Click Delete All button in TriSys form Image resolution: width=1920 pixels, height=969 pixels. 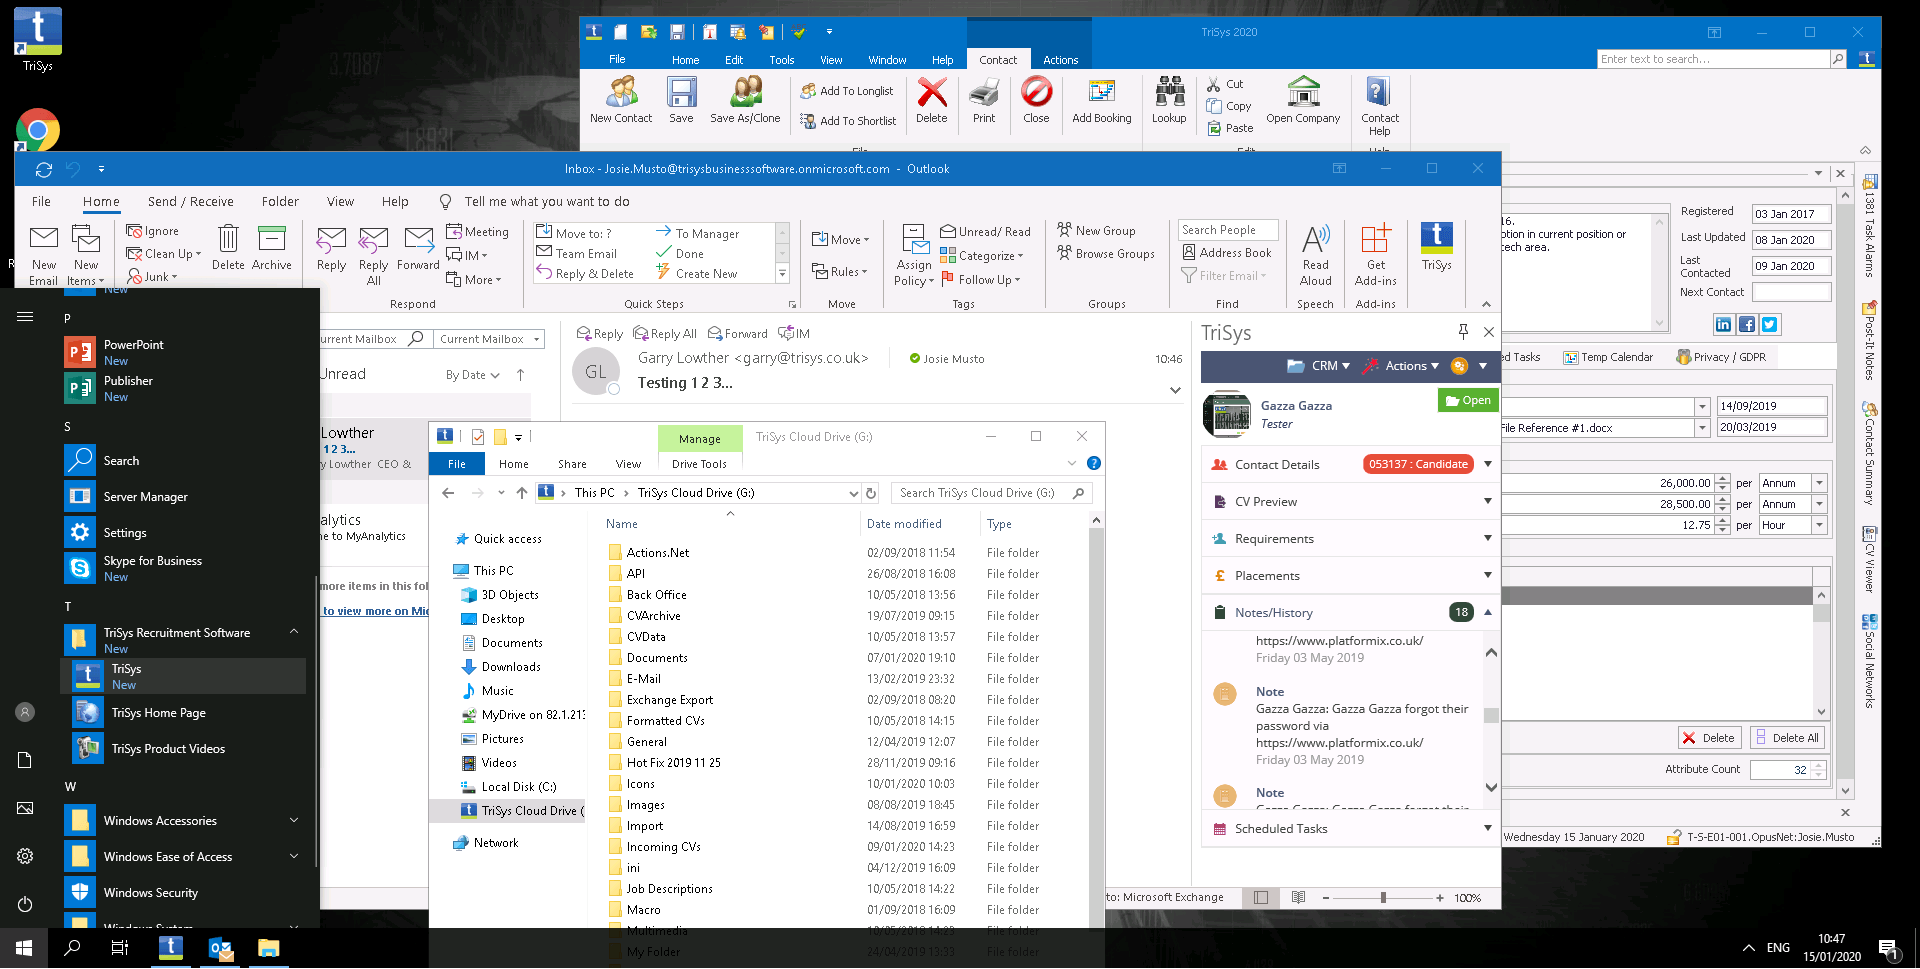coord(1787,738)
